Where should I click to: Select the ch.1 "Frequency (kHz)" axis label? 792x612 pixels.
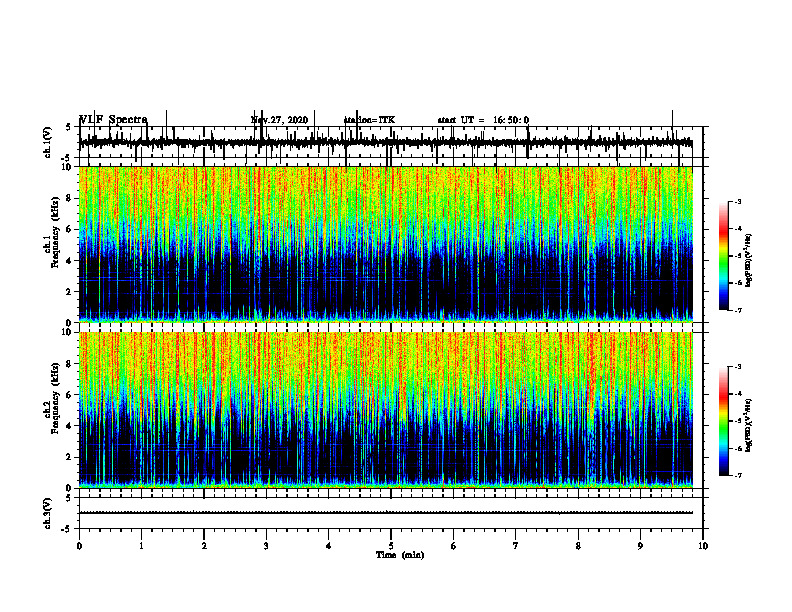[x=54, y=232]
